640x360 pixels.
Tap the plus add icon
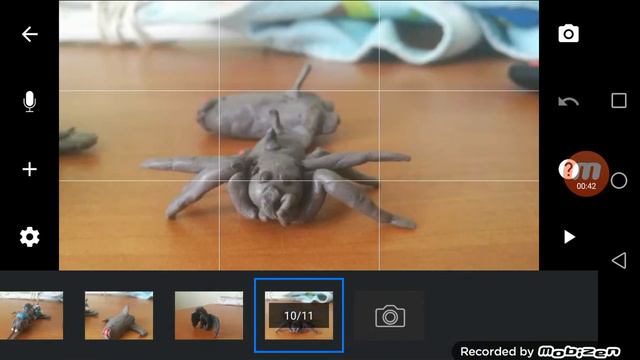[29, 169]
